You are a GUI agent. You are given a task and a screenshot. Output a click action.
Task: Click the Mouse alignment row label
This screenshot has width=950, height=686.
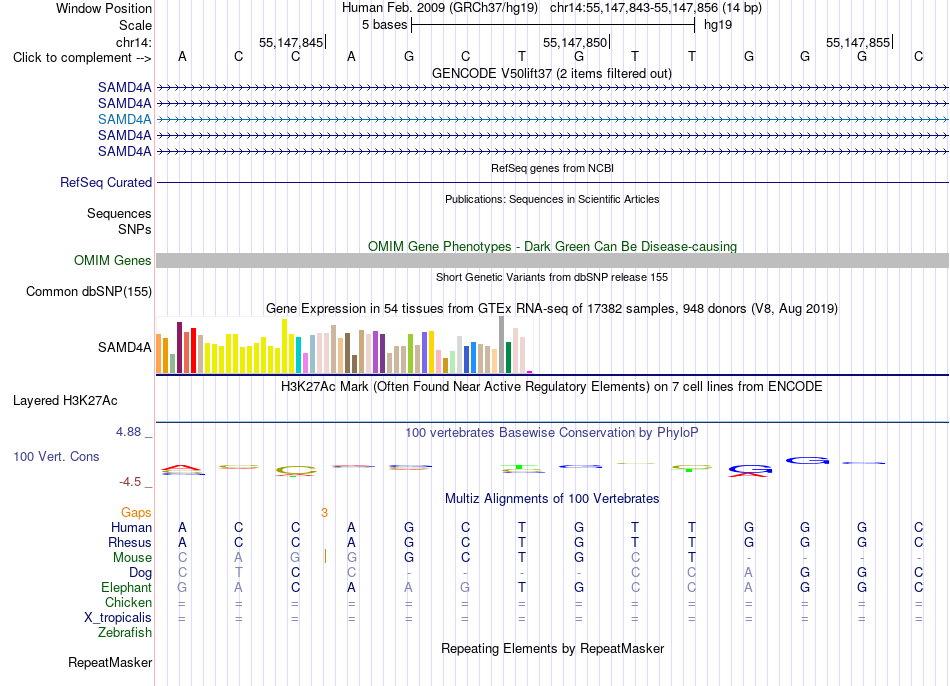pyautogui.click(x=132, y=558)
